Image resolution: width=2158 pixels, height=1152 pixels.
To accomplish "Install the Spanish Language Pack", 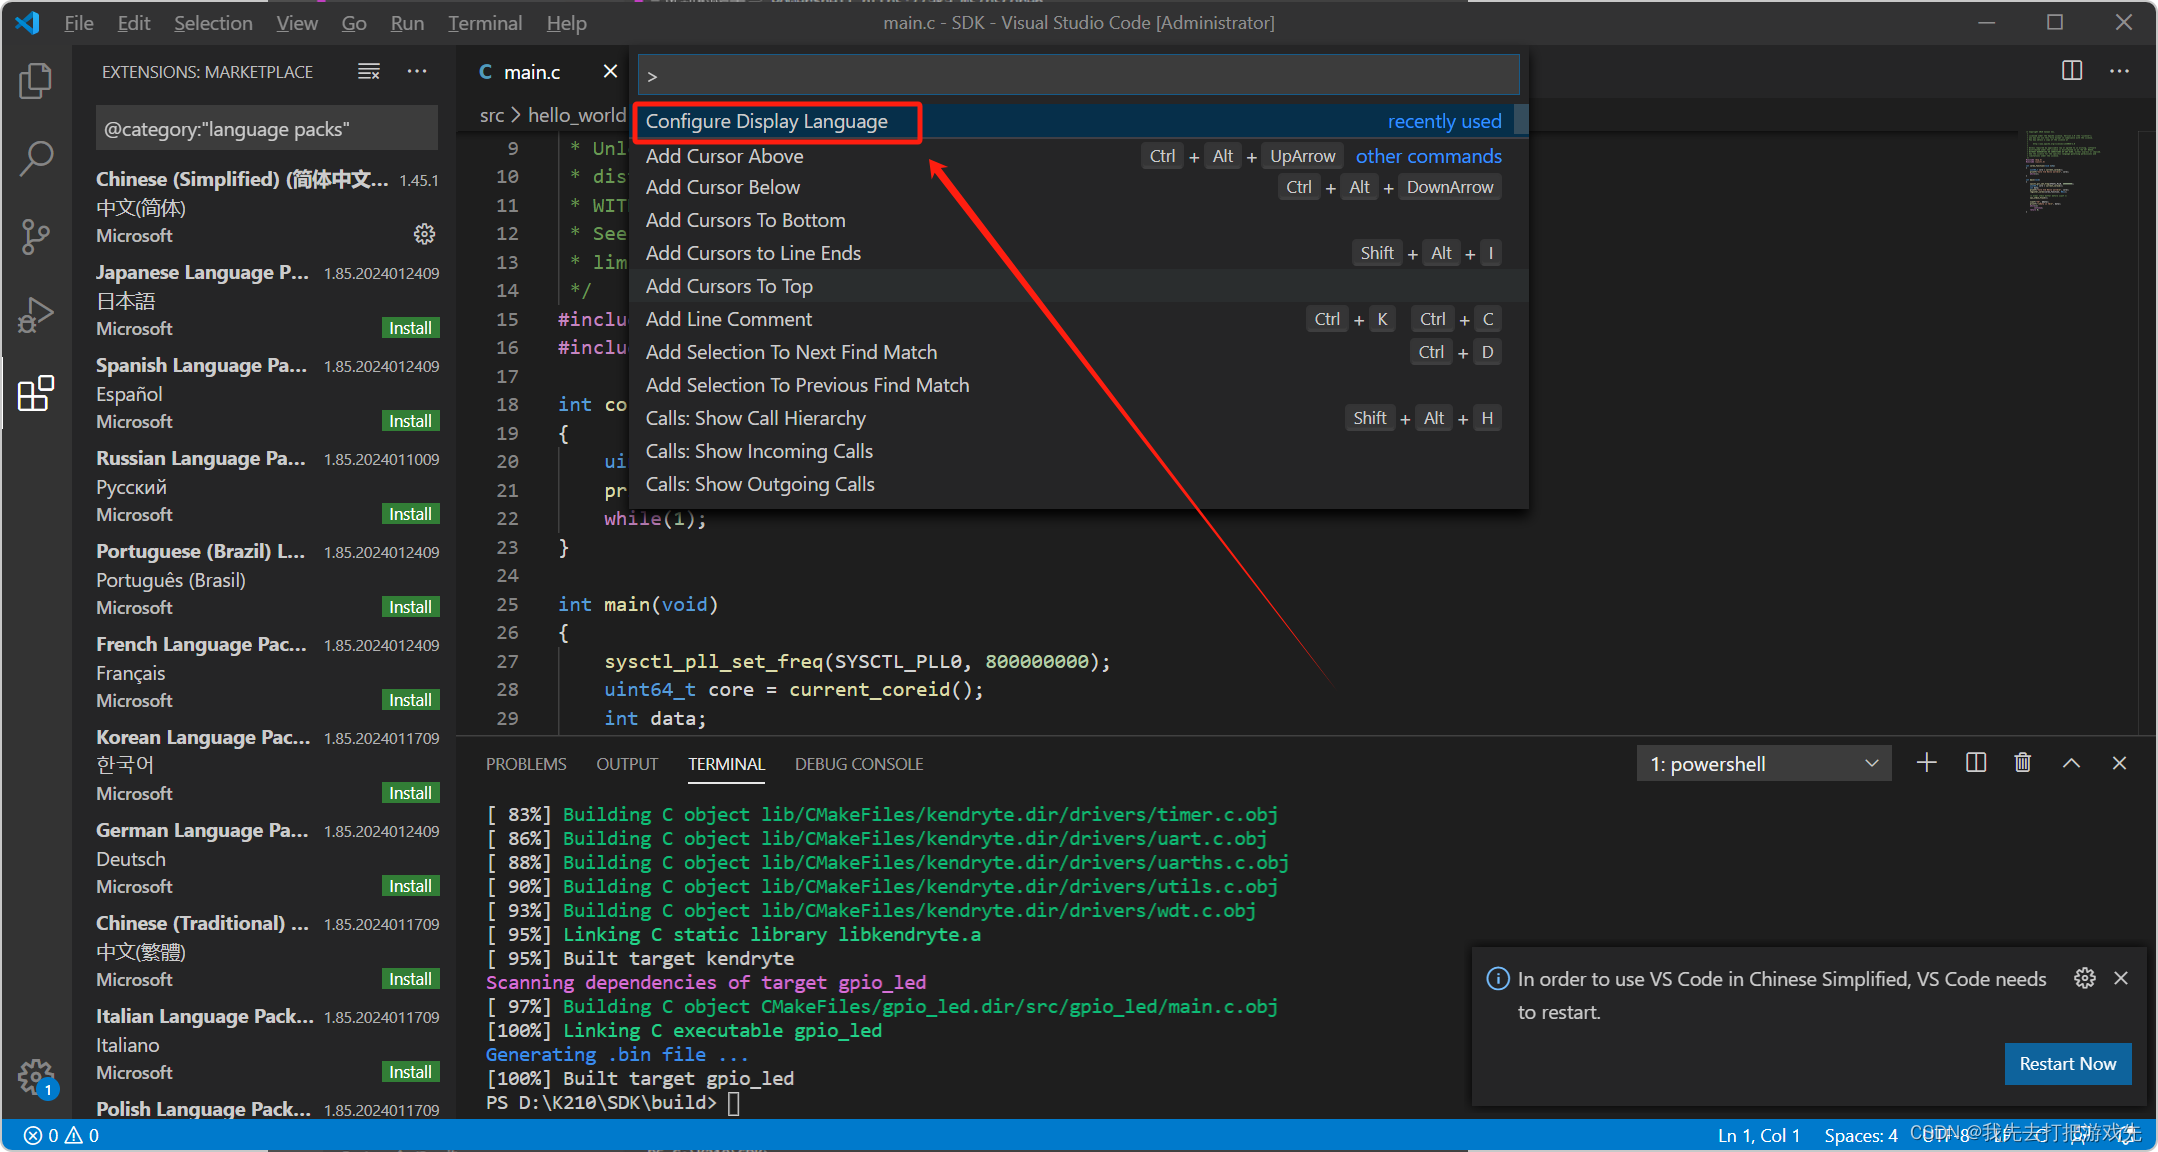I will click(411, 421).
